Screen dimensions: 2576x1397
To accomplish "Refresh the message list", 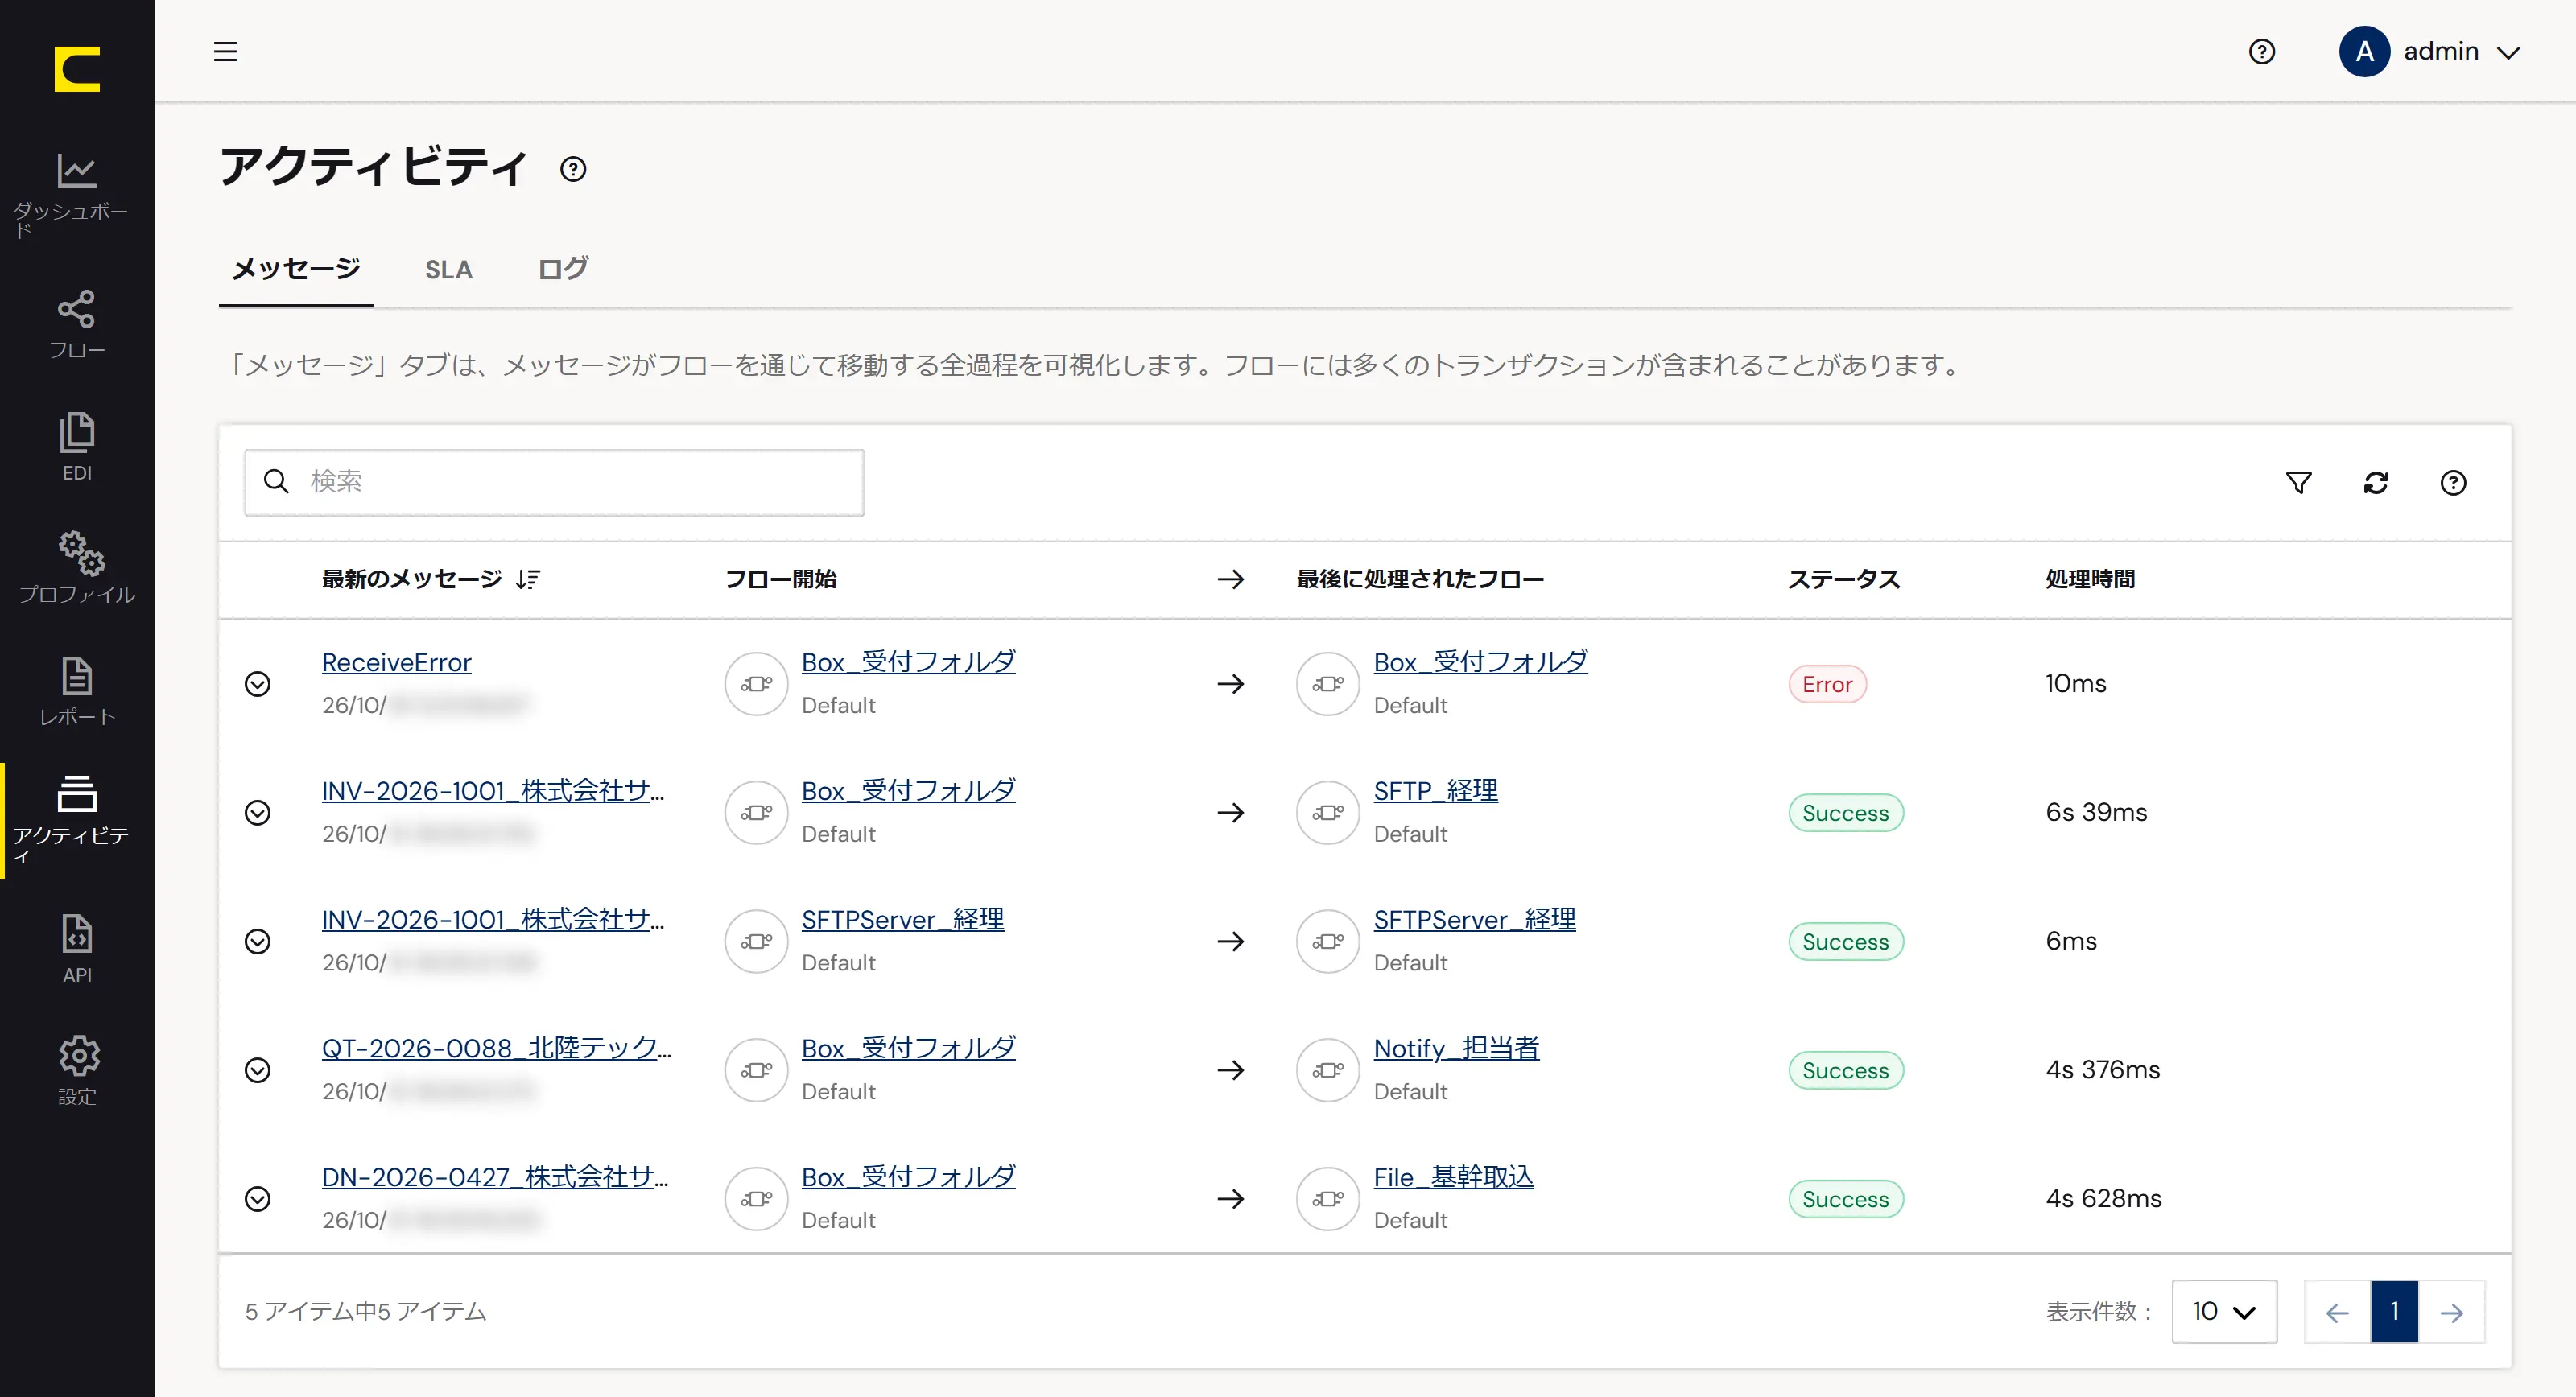I will coord(2376,483).
